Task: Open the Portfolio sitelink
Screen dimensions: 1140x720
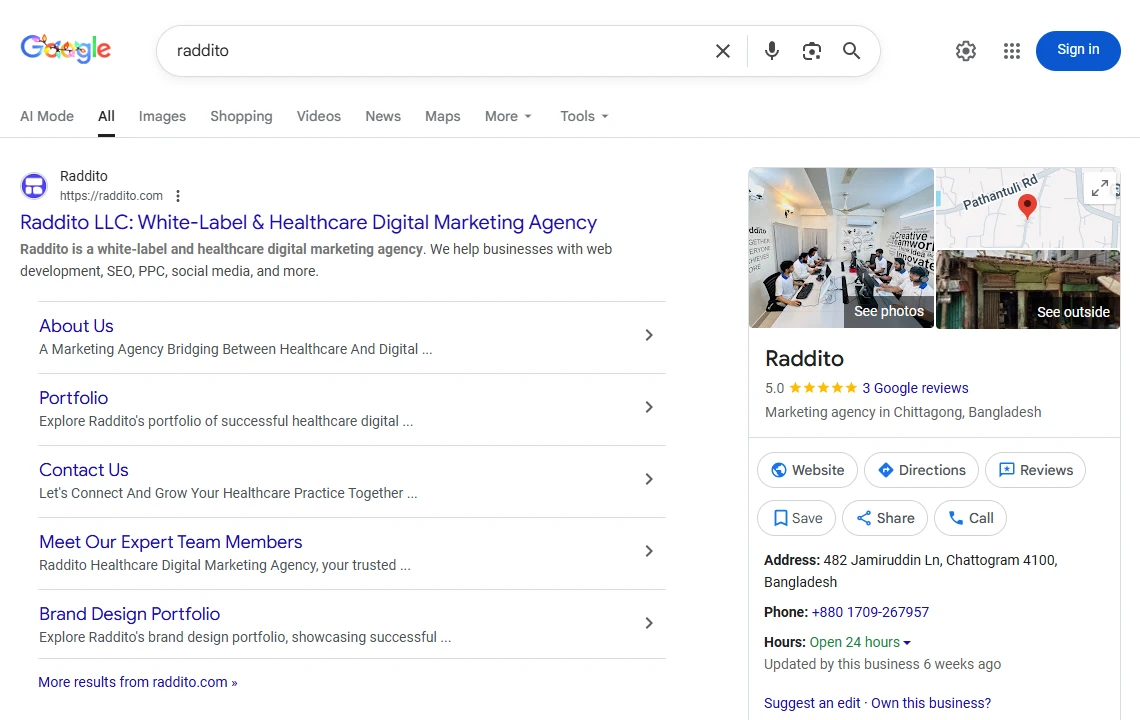Action: (73, 398)
